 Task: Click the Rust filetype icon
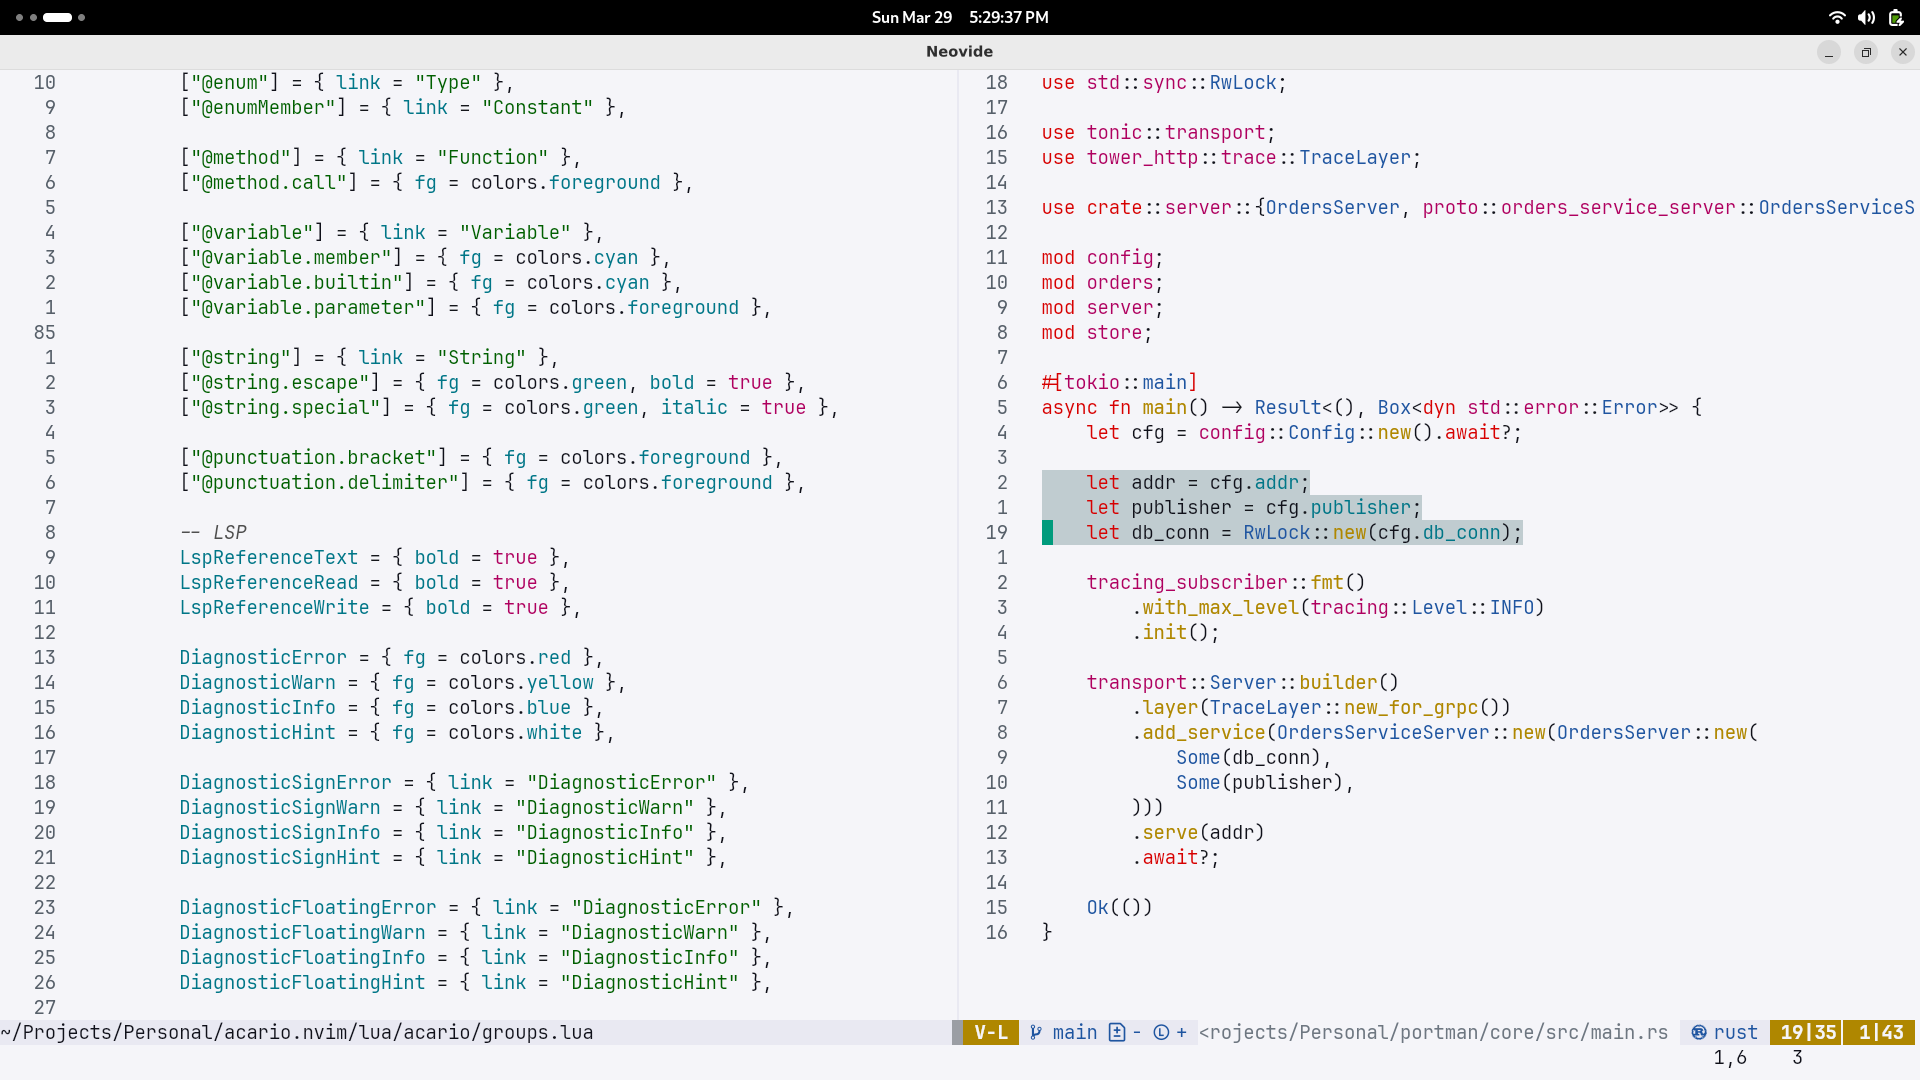click(x=1699, y=1032)
